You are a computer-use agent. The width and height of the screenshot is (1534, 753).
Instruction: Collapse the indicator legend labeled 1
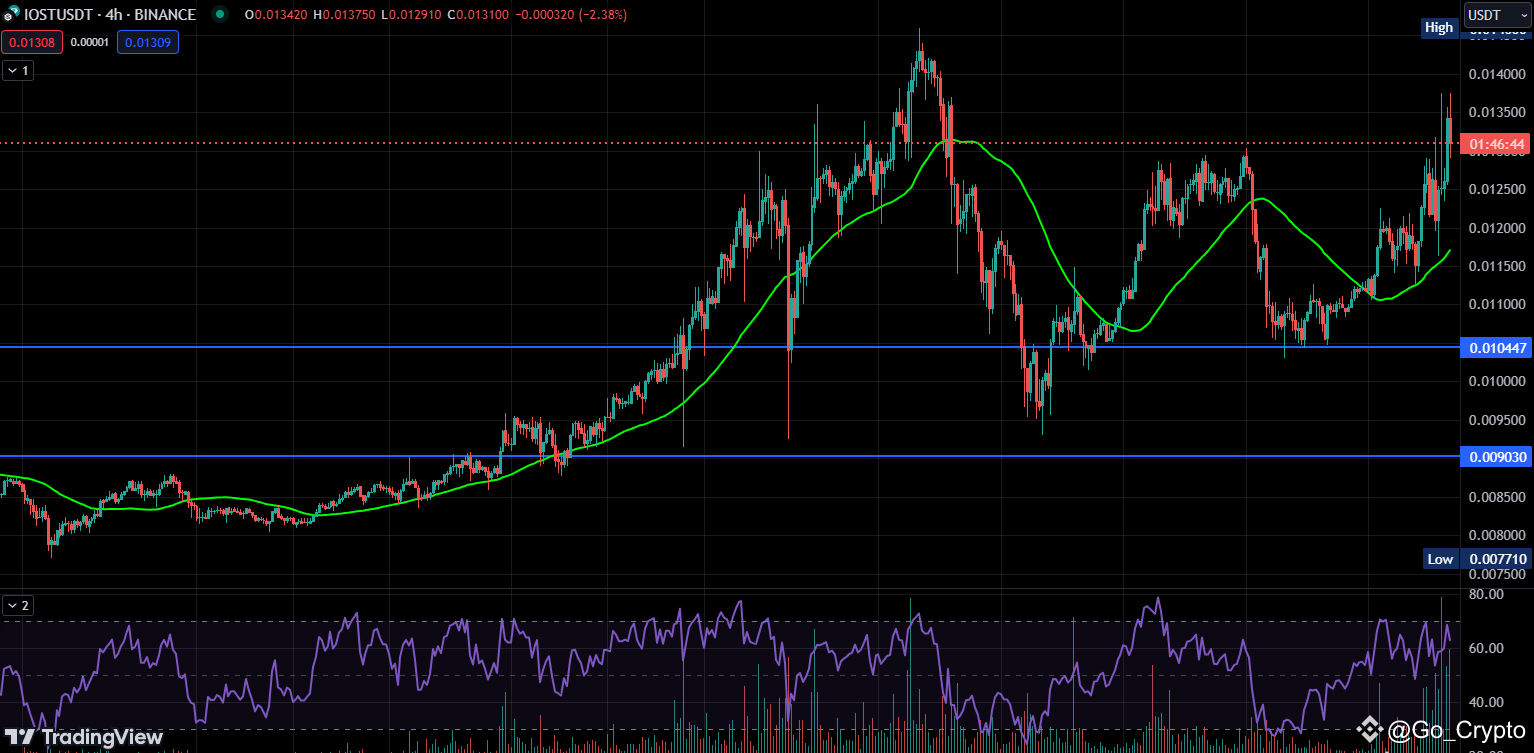pos(19,70)
